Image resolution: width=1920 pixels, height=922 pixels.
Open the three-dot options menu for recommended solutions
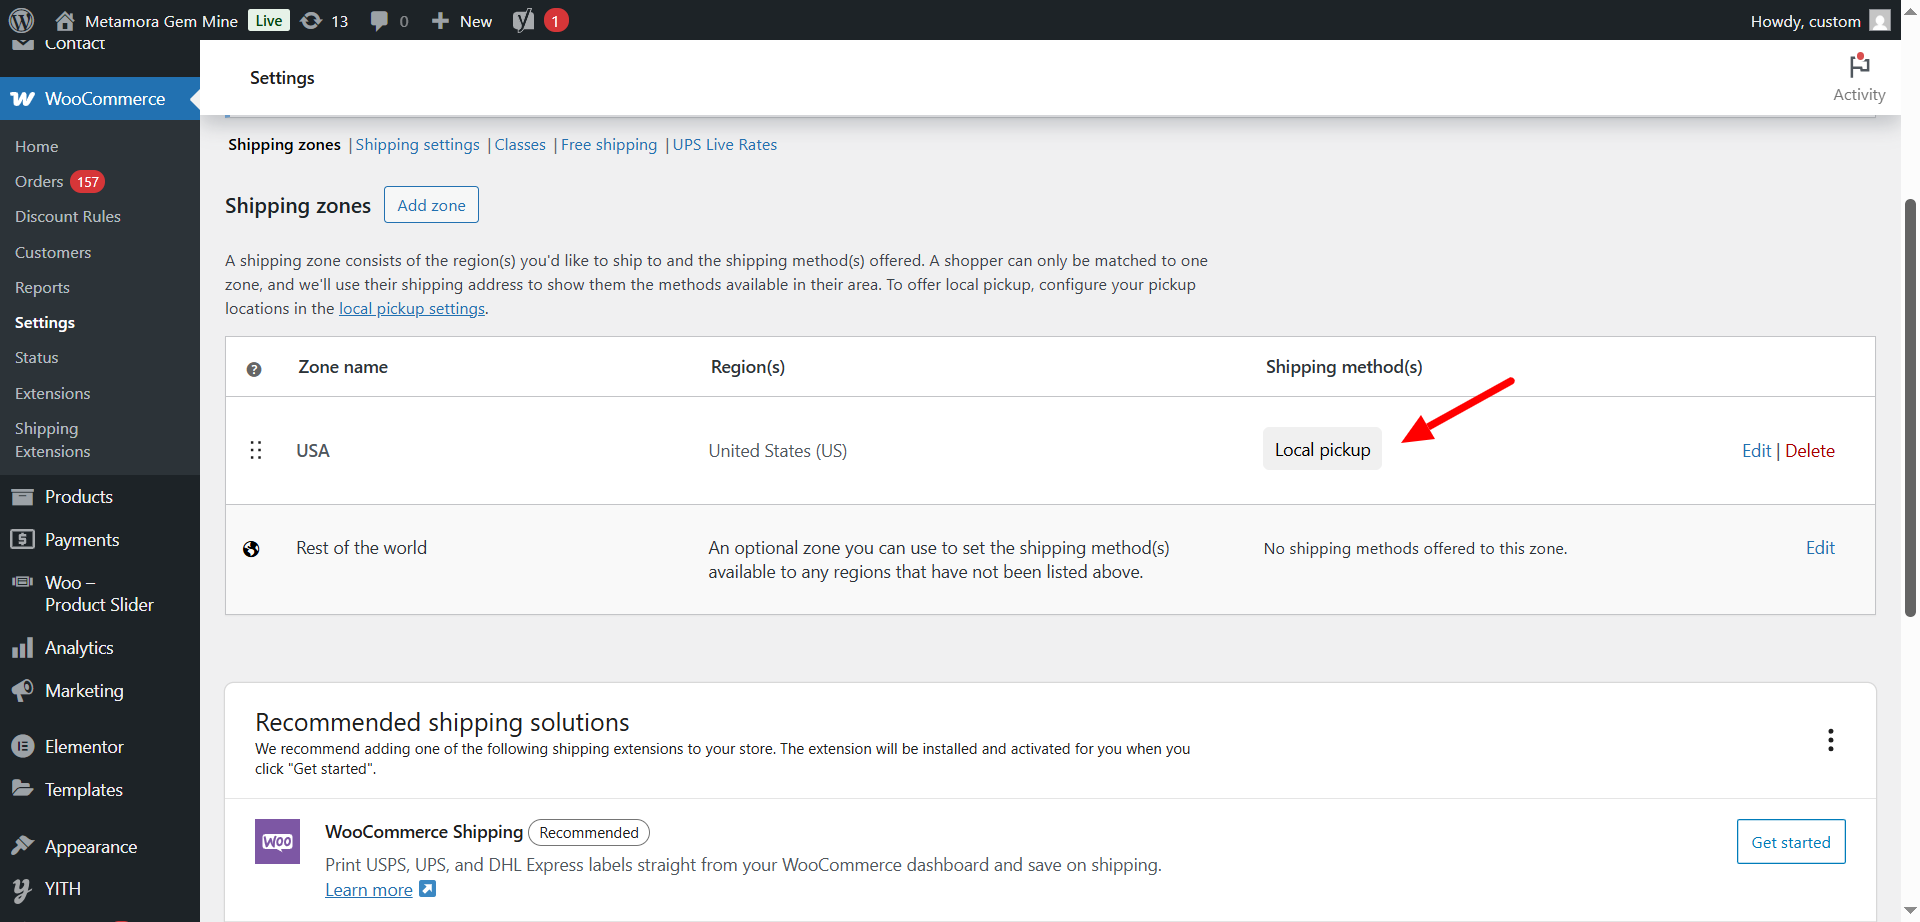pos(1831,740)
